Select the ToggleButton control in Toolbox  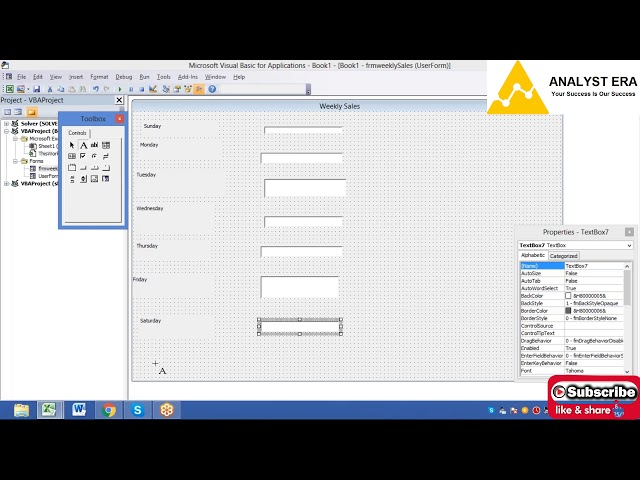pyautogui.click(x=106, y=156)
